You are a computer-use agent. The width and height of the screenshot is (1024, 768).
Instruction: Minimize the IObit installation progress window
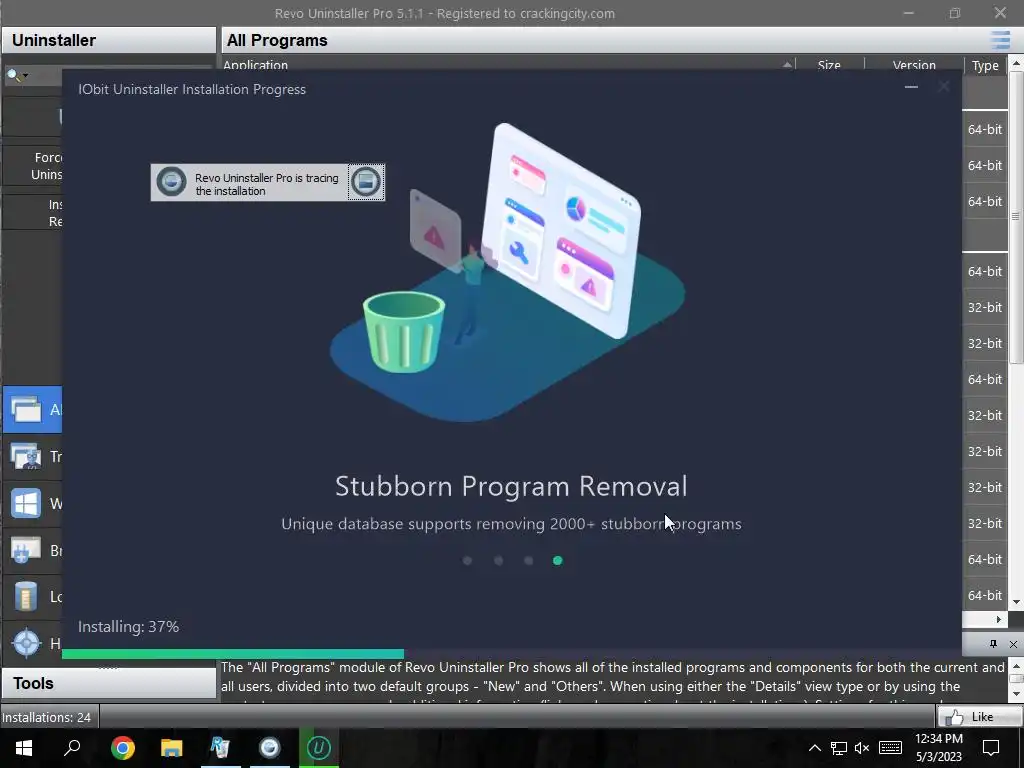point(911,87)
